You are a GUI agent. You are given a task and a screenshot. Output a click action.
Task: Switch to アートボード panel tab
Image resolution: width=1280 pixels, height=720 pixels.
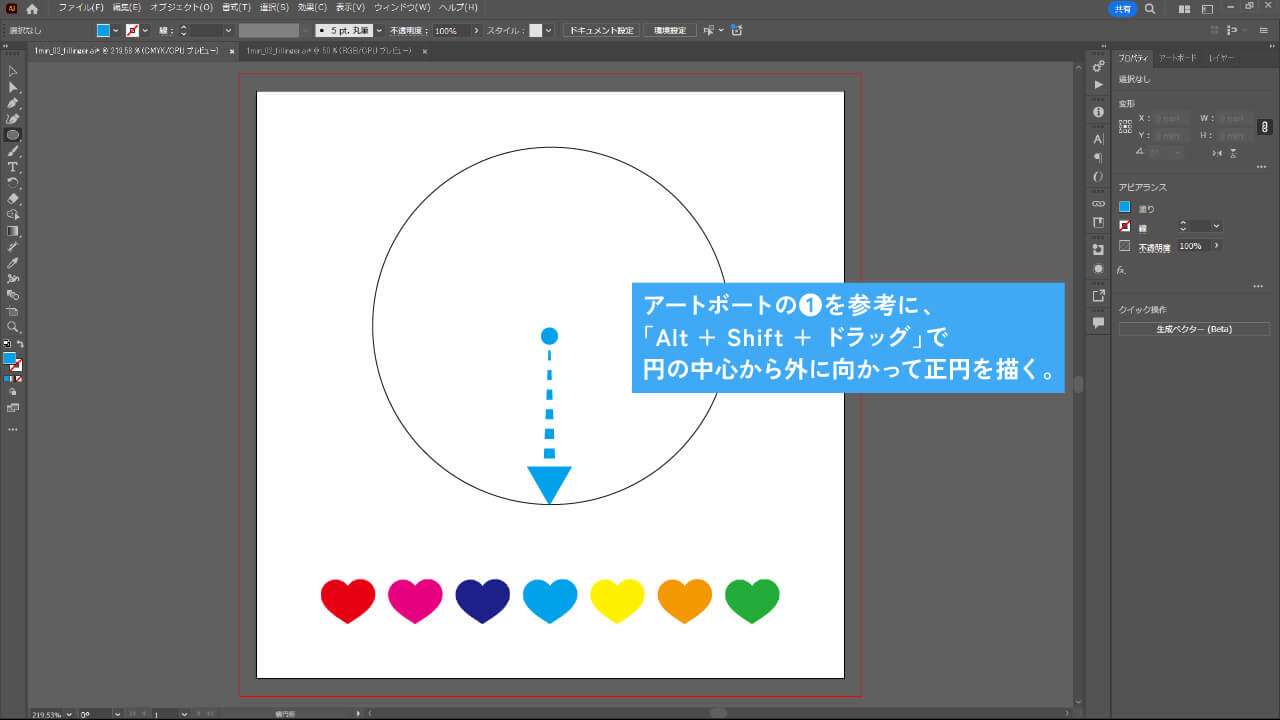pos(1177,58)
